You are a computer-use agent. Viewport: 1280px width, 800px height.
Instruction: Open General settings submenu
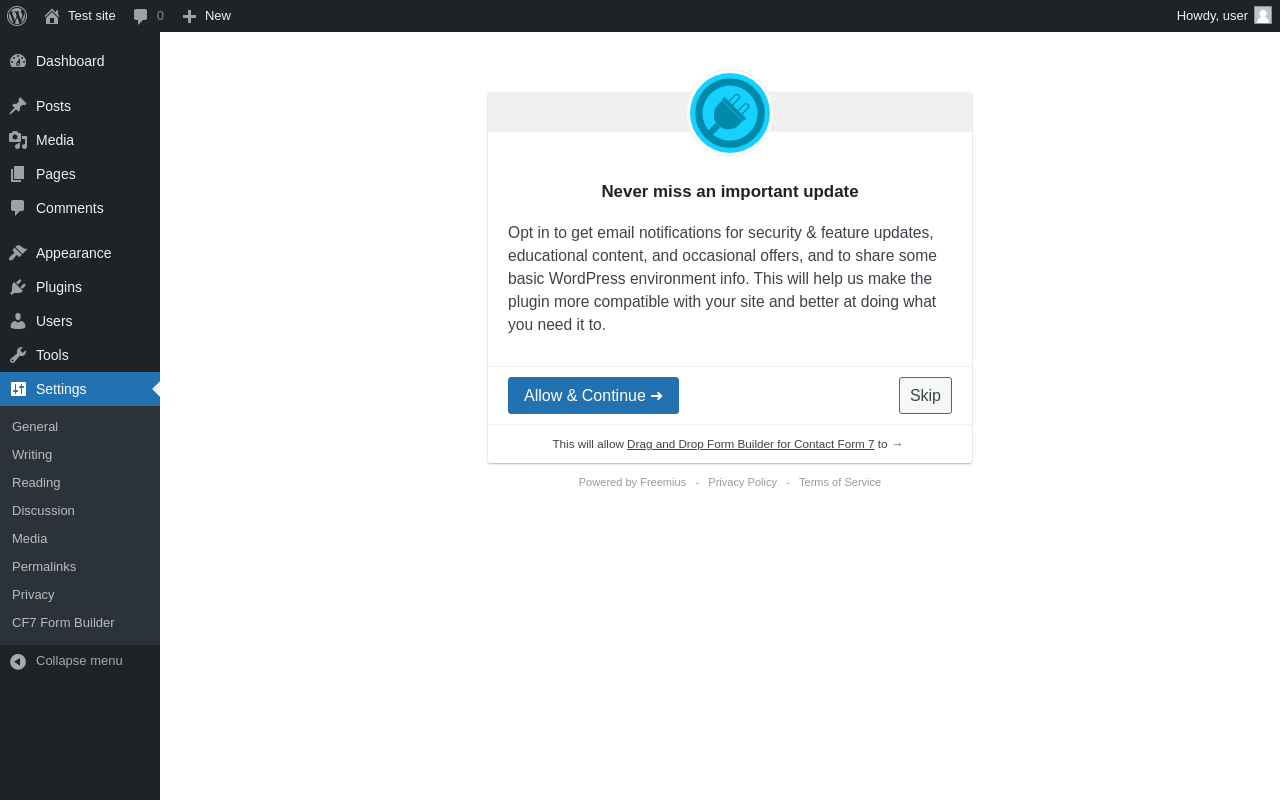(35, 427)
